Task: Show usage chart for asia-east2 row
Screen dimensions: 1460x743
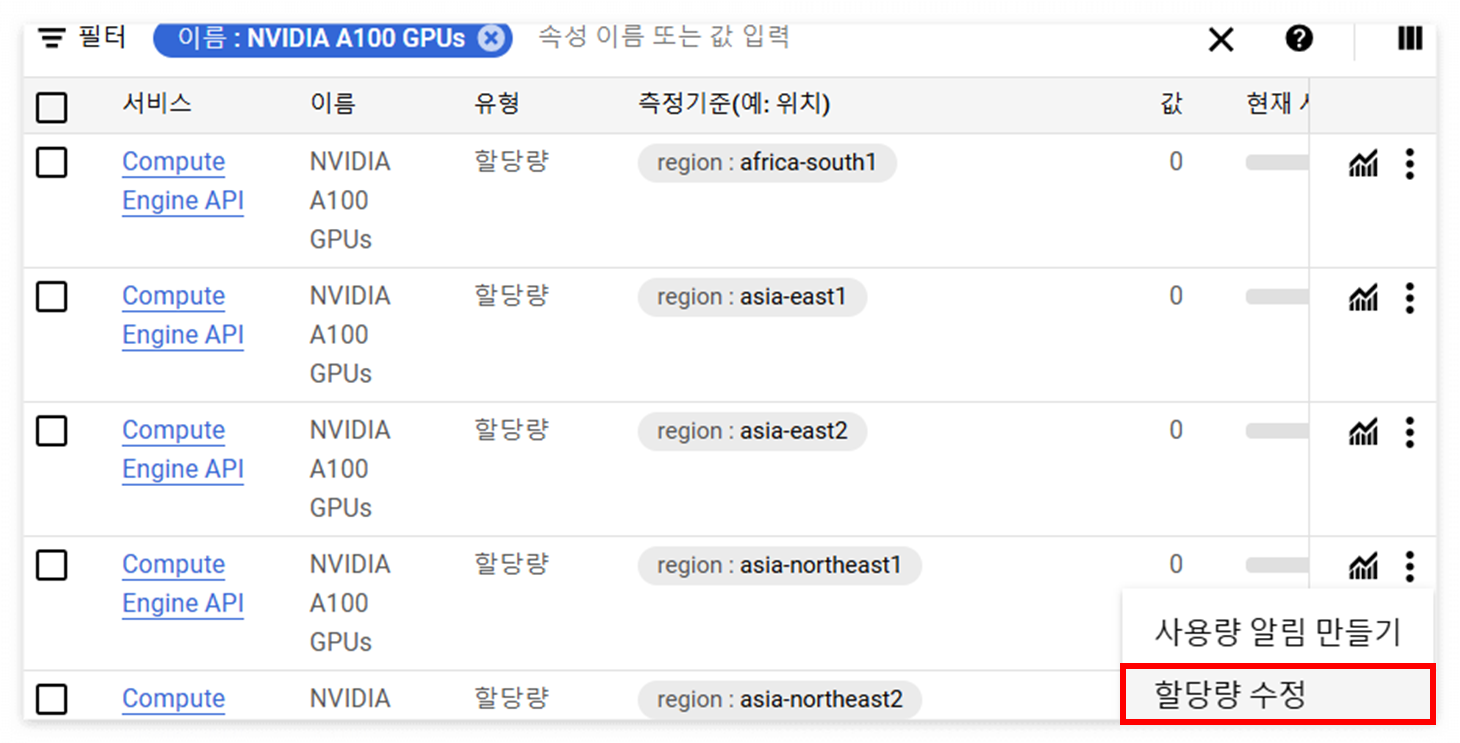Action: click(1363, 432)
